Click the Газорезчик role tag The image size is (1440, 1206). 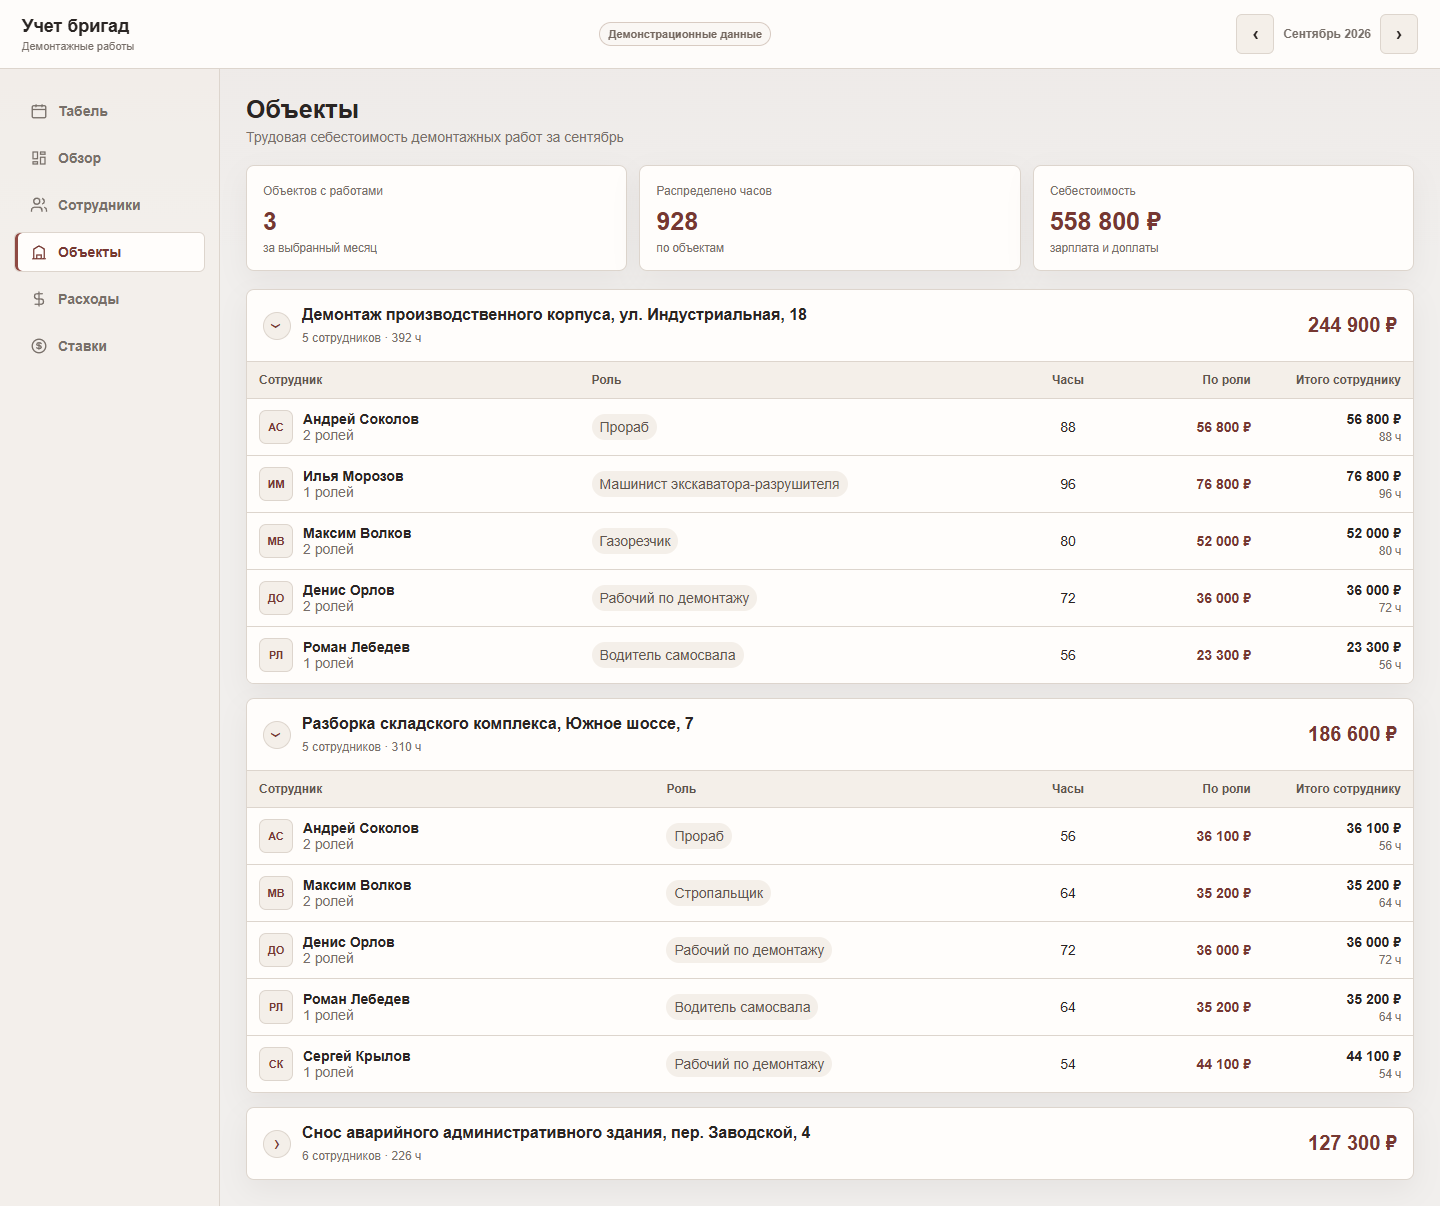point(635,541)
